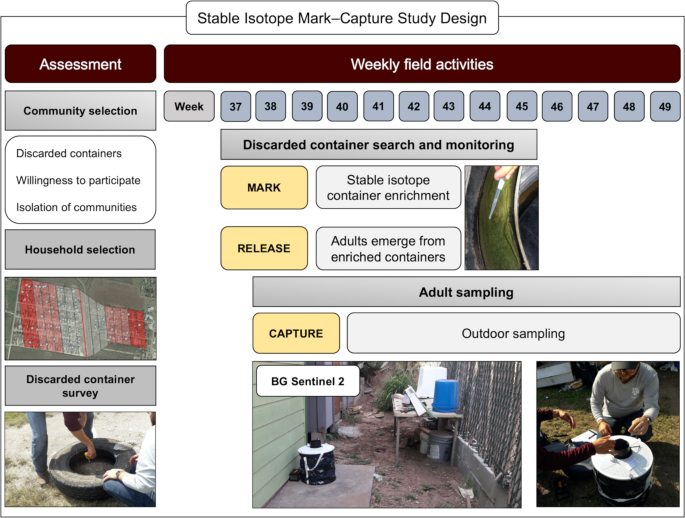
Task: Click the yellow RELEASE box
Action: tap(264, 248)
